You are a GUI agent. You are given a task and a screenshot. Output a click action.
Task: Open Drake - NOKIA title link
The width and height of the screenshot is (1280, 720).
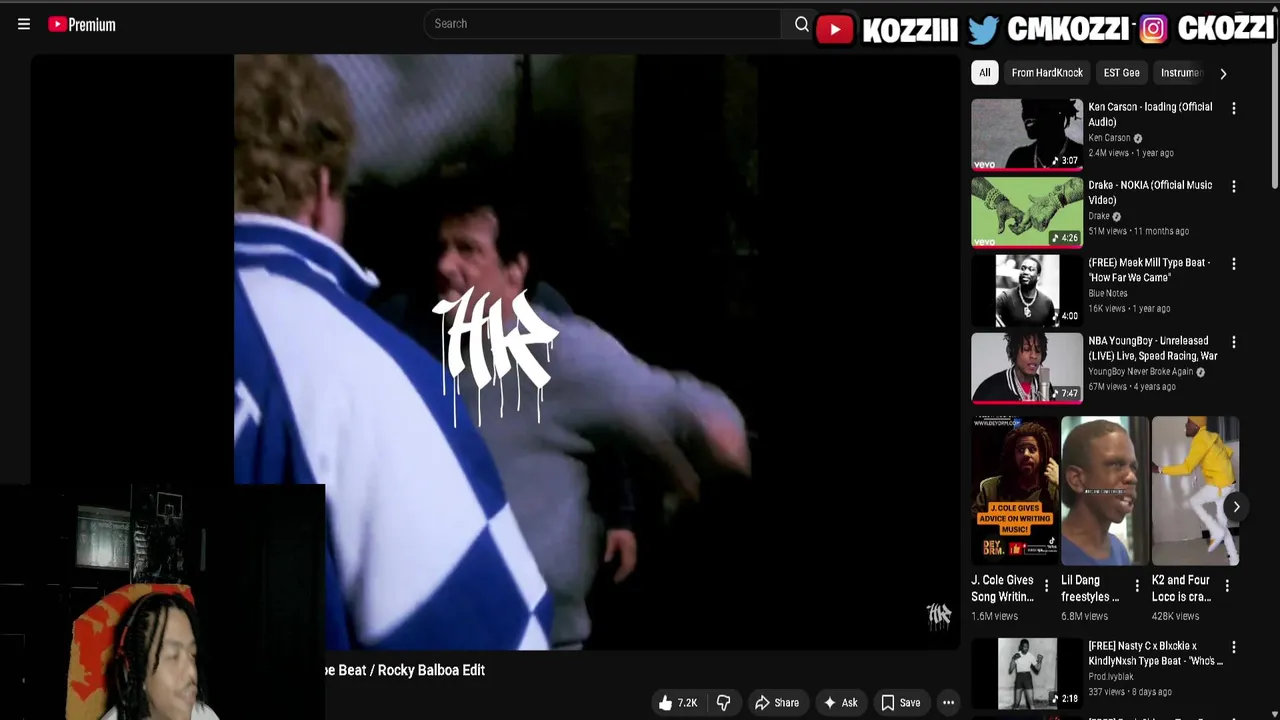click(x=1150, y=192)
